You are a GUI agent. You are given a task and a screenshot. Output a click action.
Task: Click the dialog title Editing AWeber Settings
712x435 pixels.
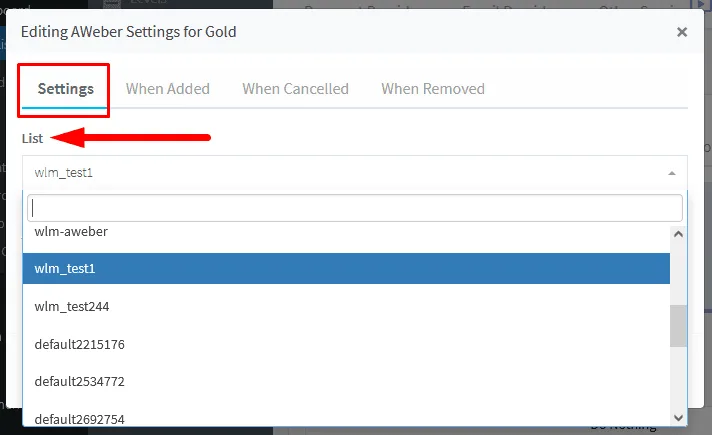[129, 32]
